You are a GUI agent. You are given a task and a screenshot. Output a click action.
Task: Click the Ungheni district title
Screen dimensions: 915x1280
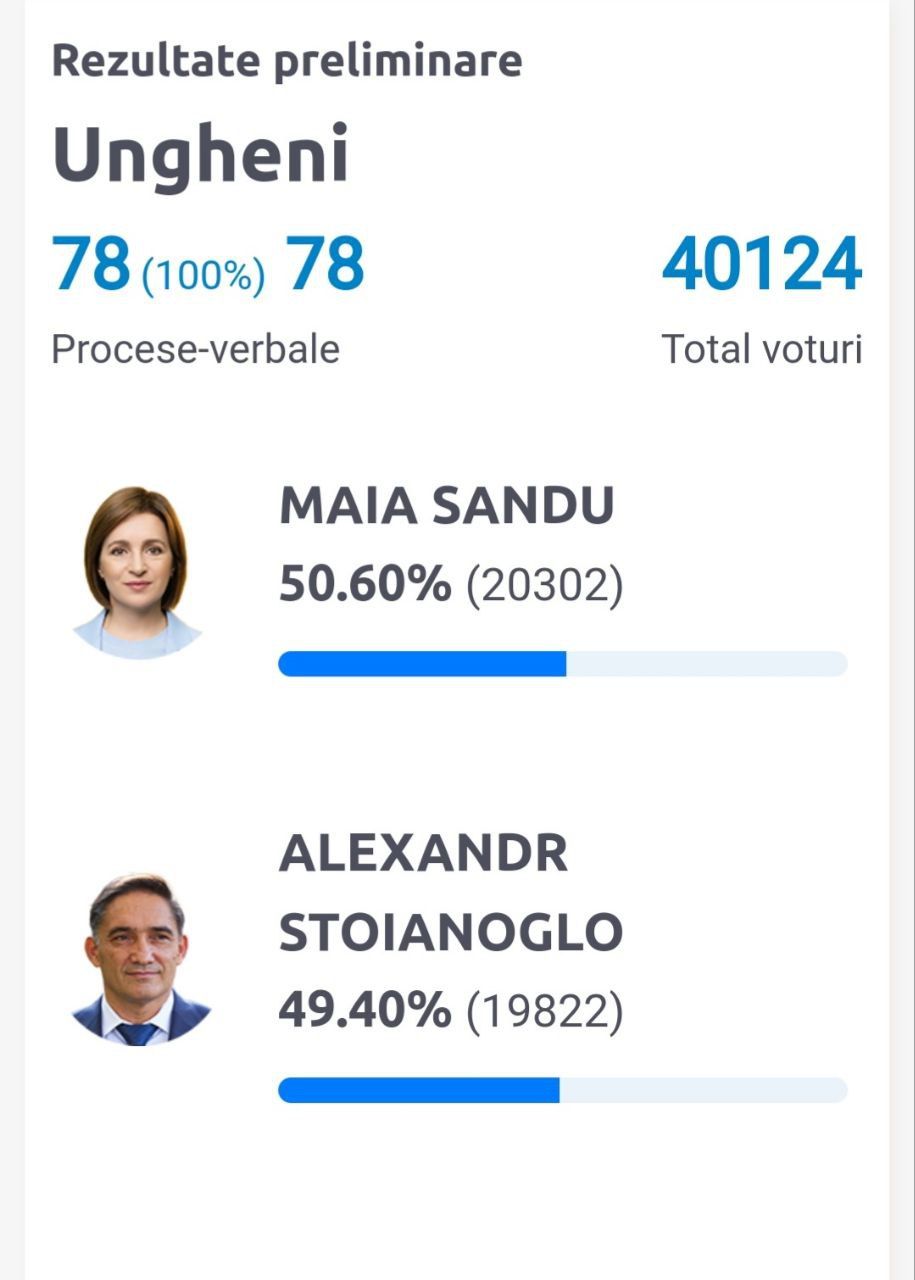200,156
